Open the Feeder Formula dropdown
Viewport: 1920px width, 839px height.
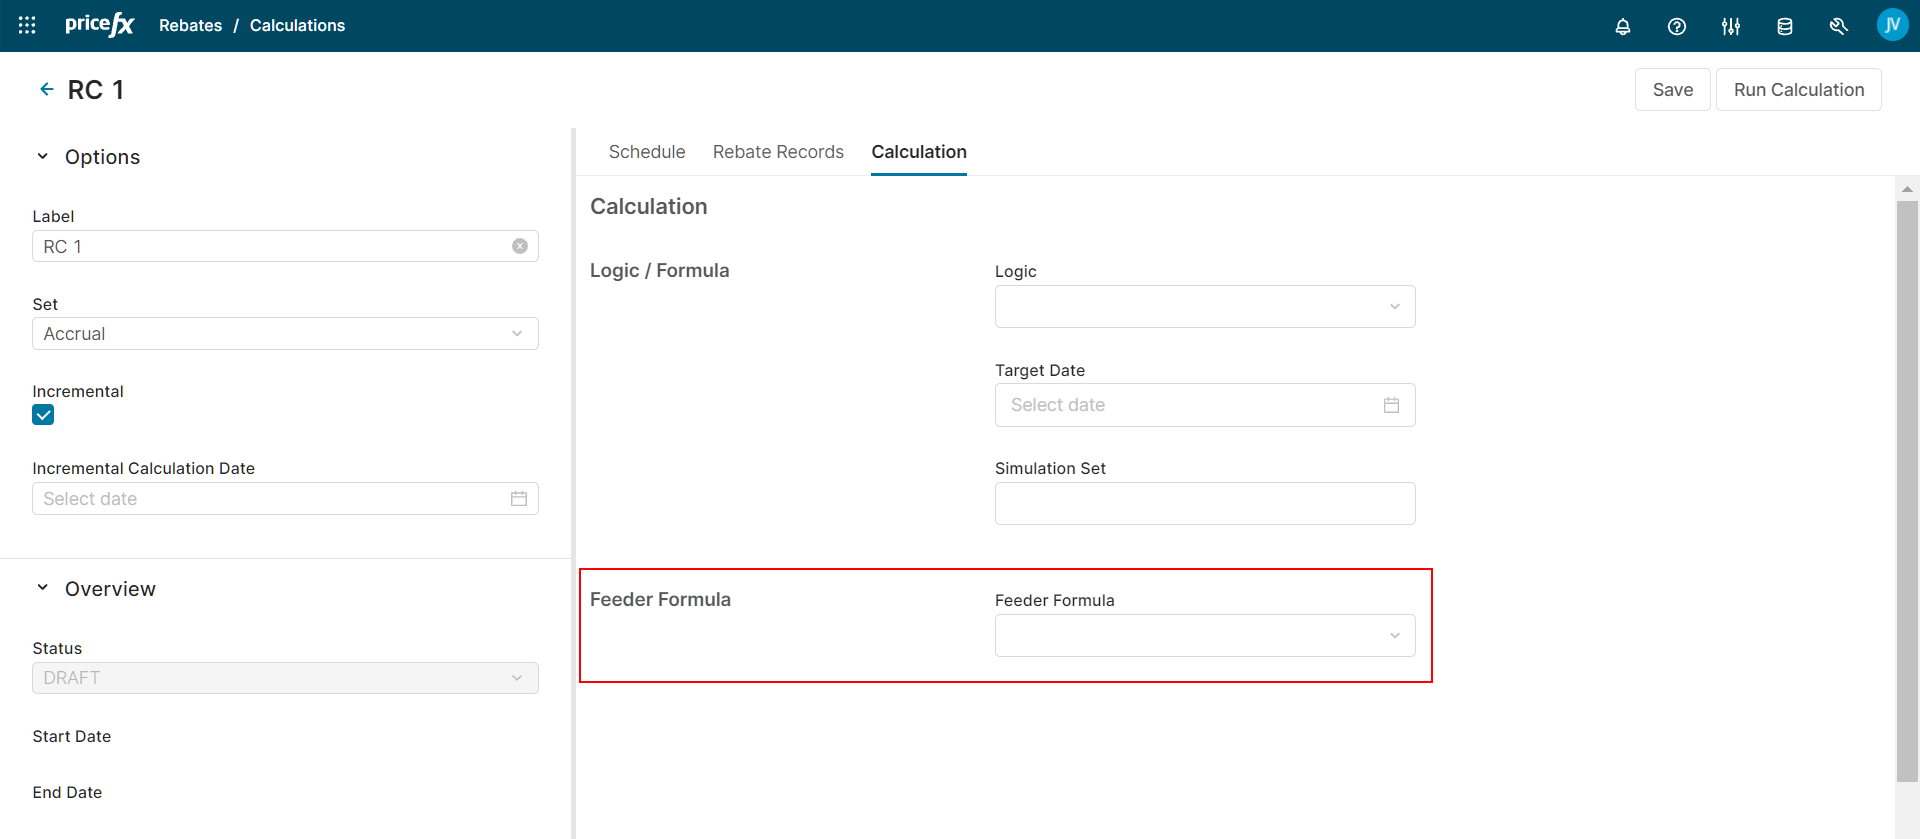point(1204,636)
